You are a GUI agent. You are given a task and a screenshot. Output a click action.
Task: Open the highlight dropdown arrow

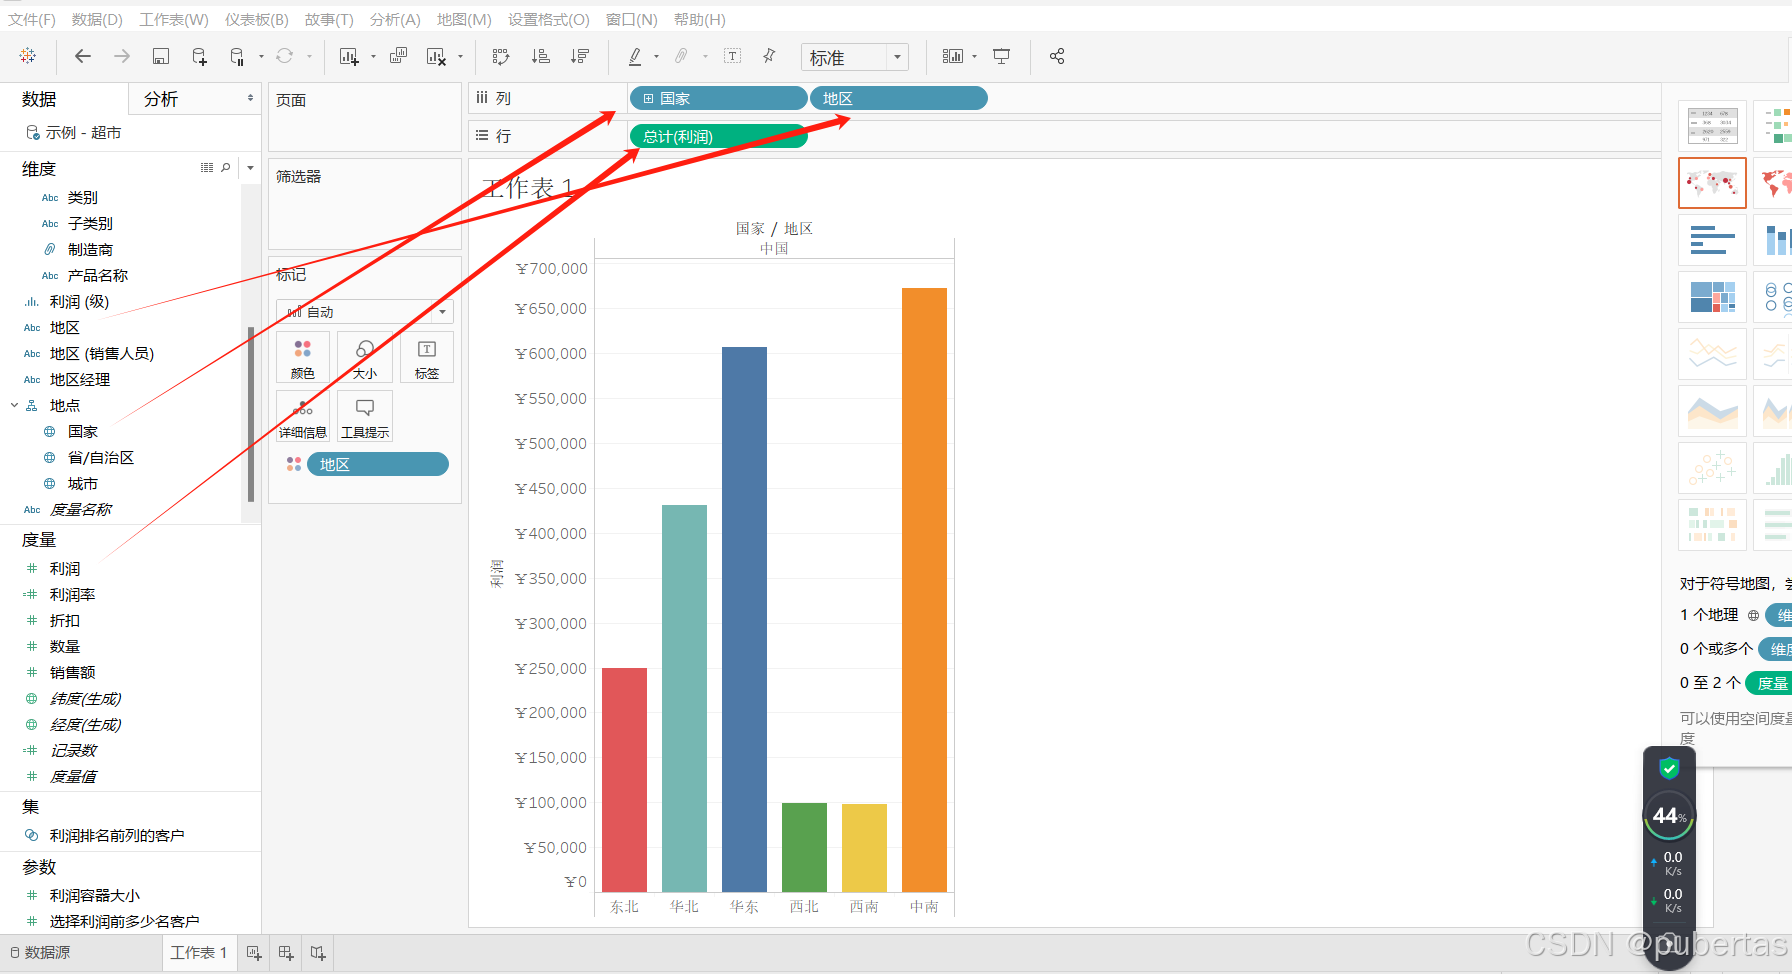(656, 57)
